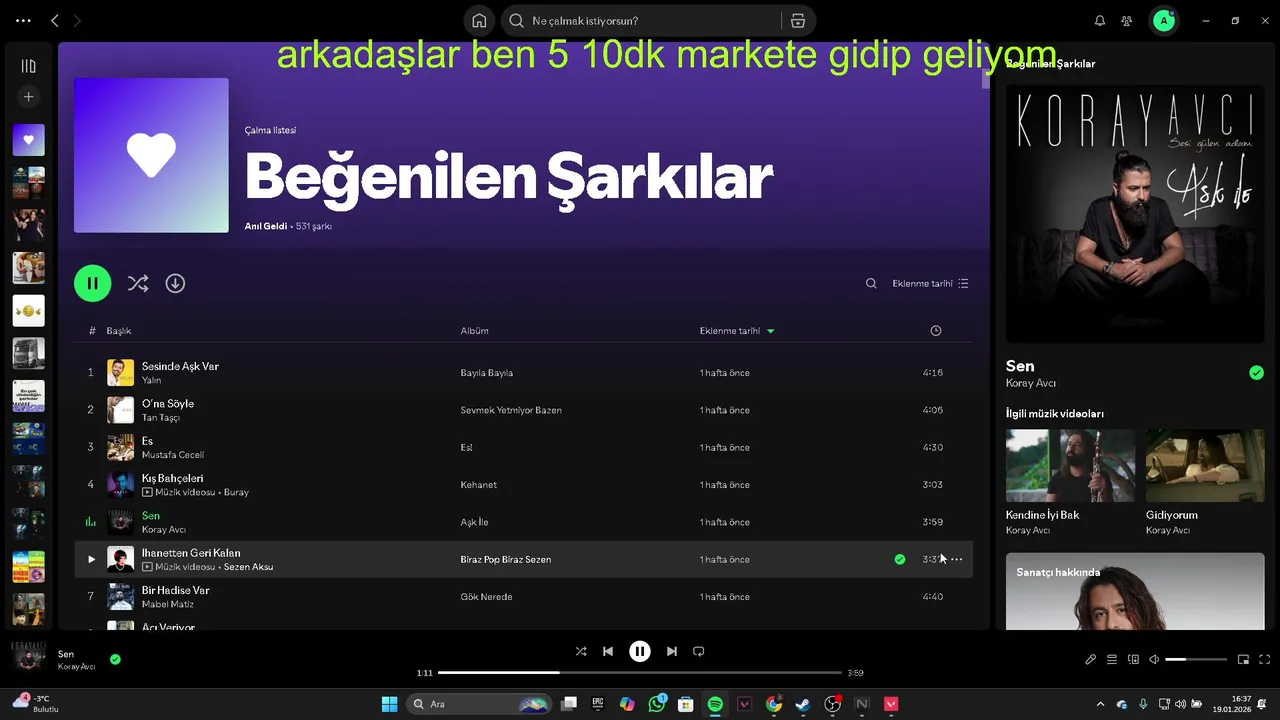Pause playback in bottom player bar
The width and height of the screenshot is (1280, 720).
[640, 651]
